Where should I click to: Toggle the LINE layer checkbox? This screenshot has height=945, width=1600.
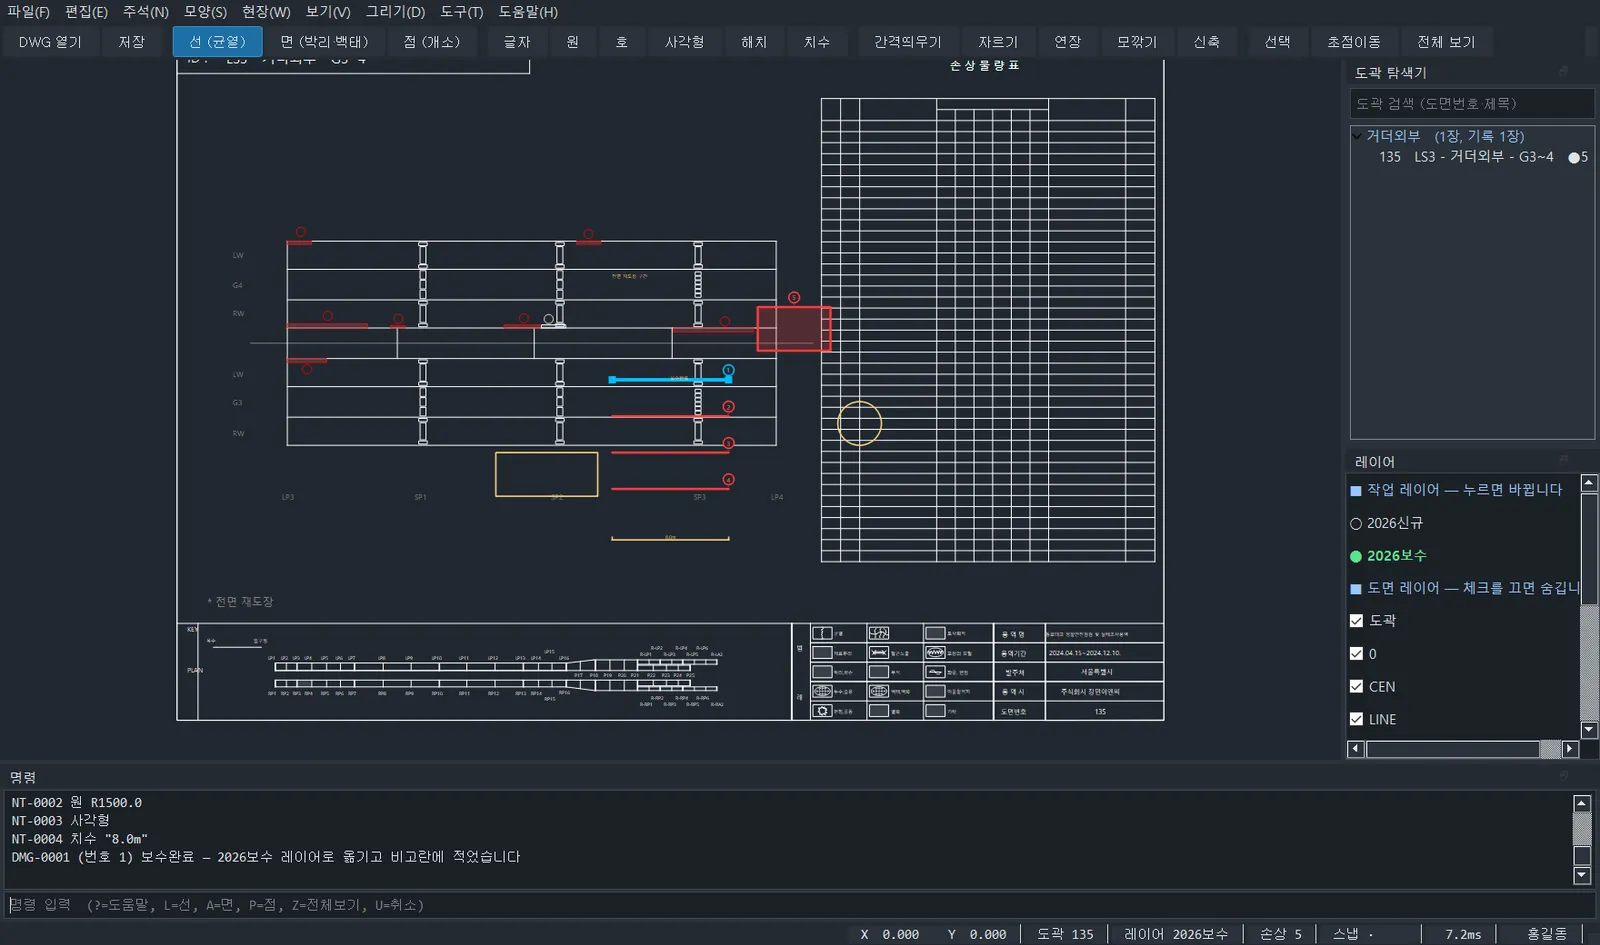[1356, 719]
